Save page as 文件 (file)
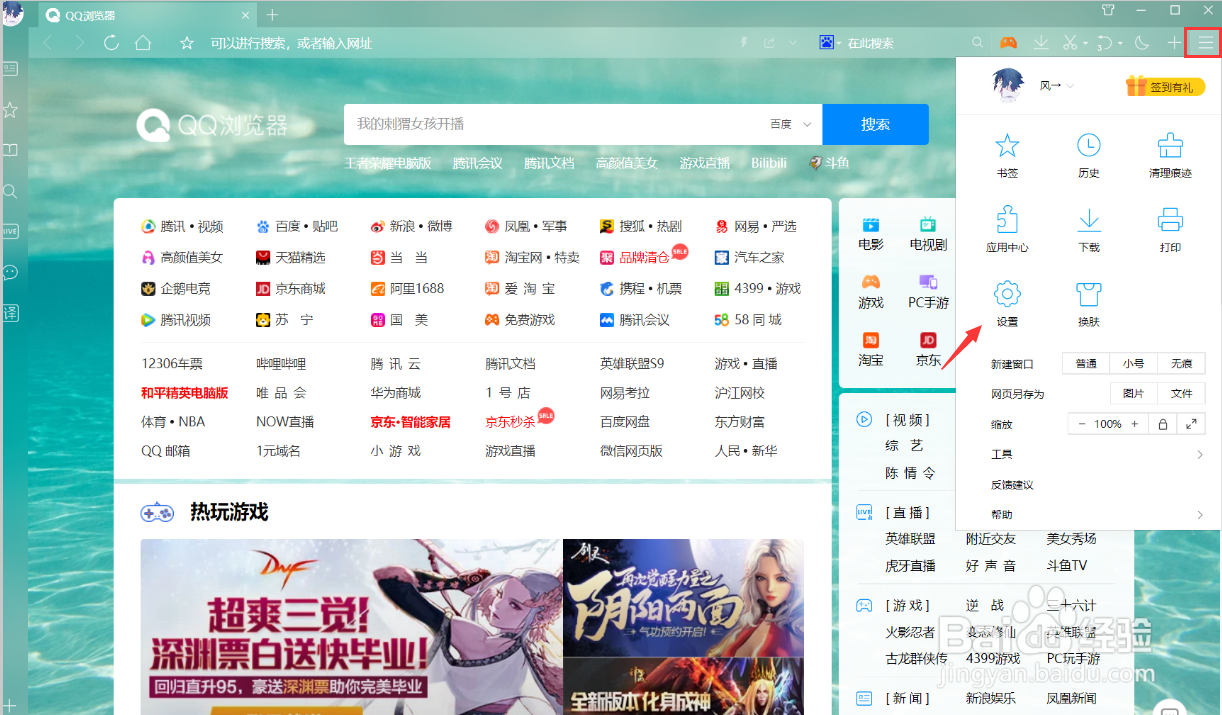The width and height of the screenshot is (1222, 715). [1181, 393]
